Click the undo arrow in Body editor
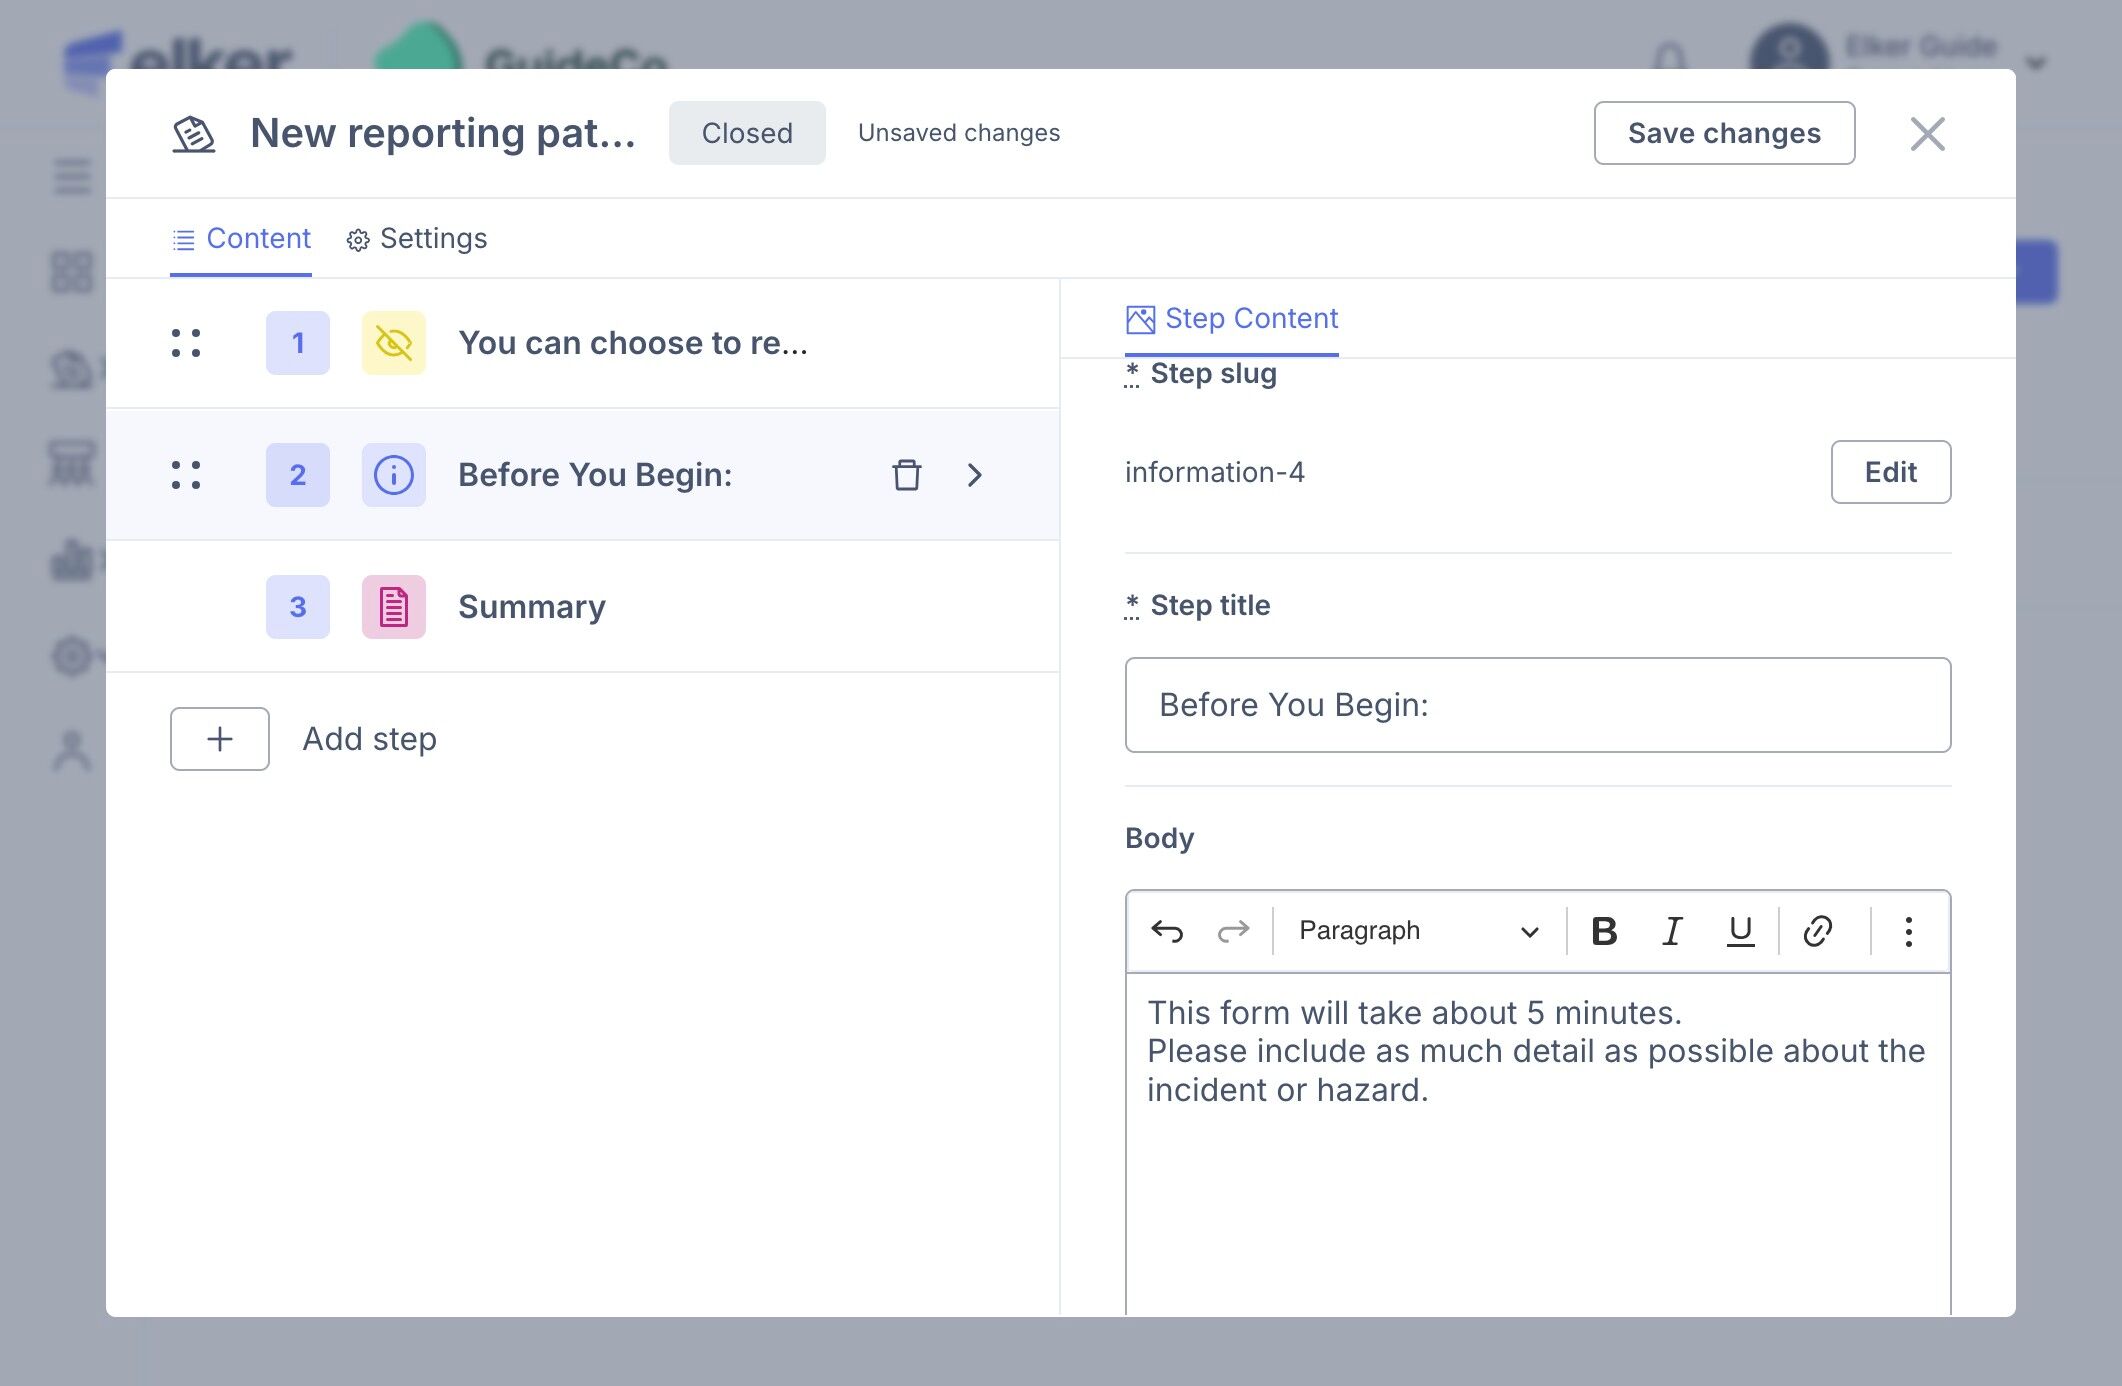The width and height of the screenshot is (2122, 1386). tap(1166, 931)
